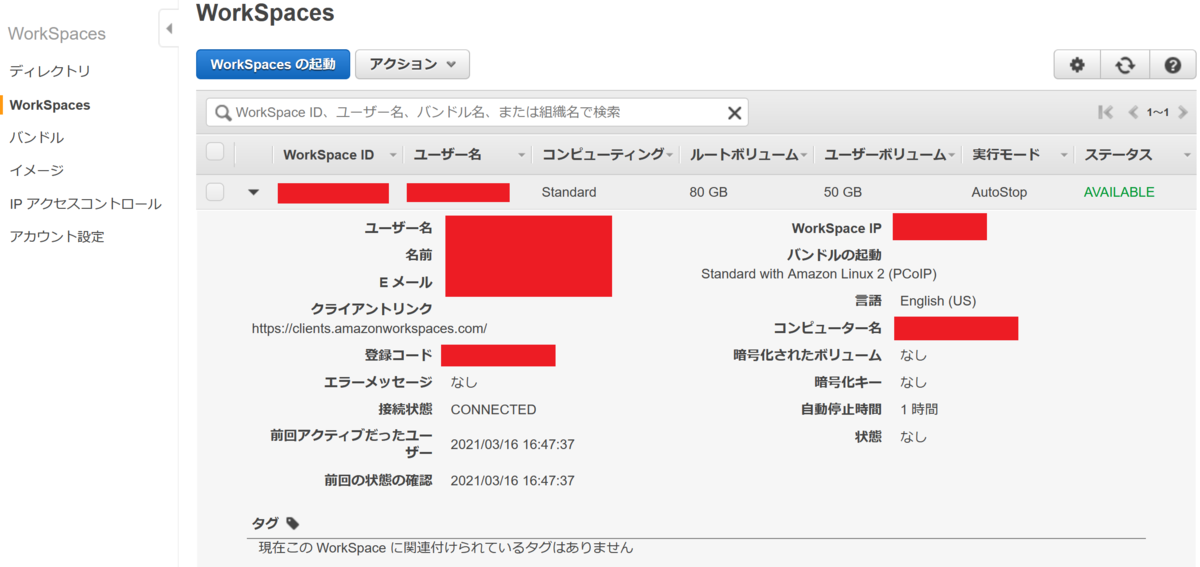This screenshot has width=1200, height=567.
Task: Open the settings gear icon
Action: tap(1077, 65)
